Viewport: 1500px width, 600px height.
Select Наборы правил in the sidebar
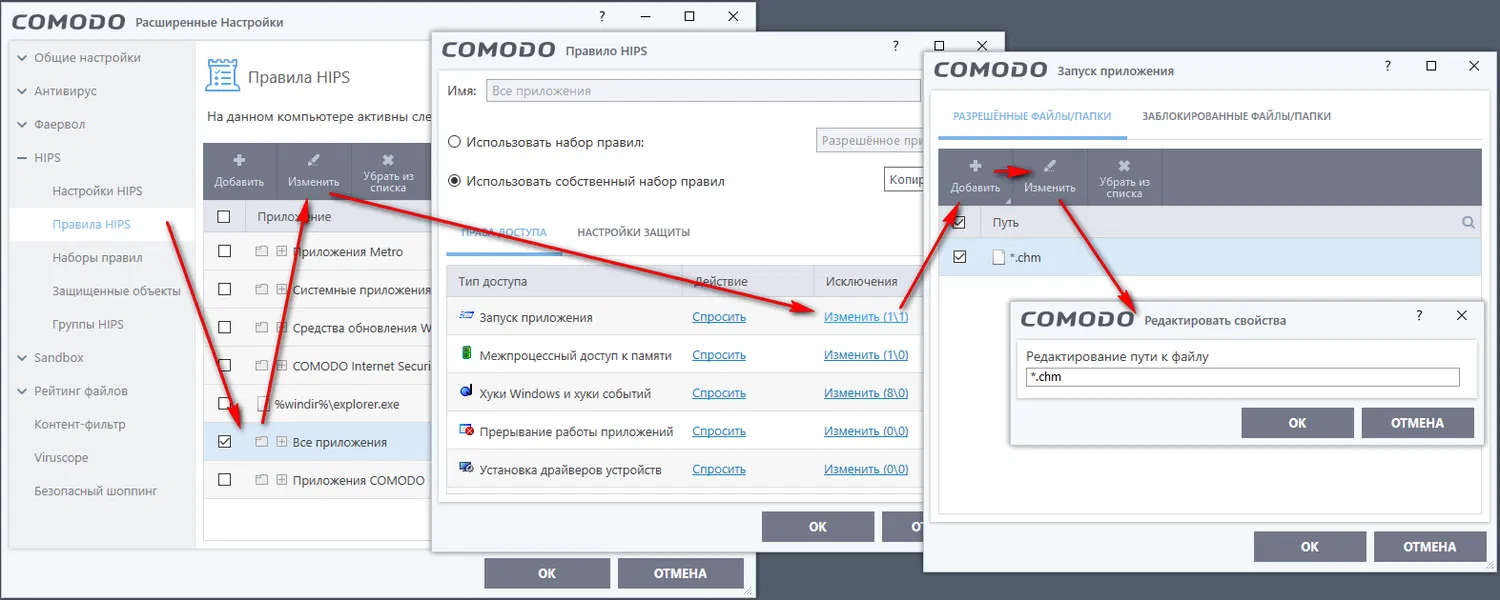coord(97,258)
